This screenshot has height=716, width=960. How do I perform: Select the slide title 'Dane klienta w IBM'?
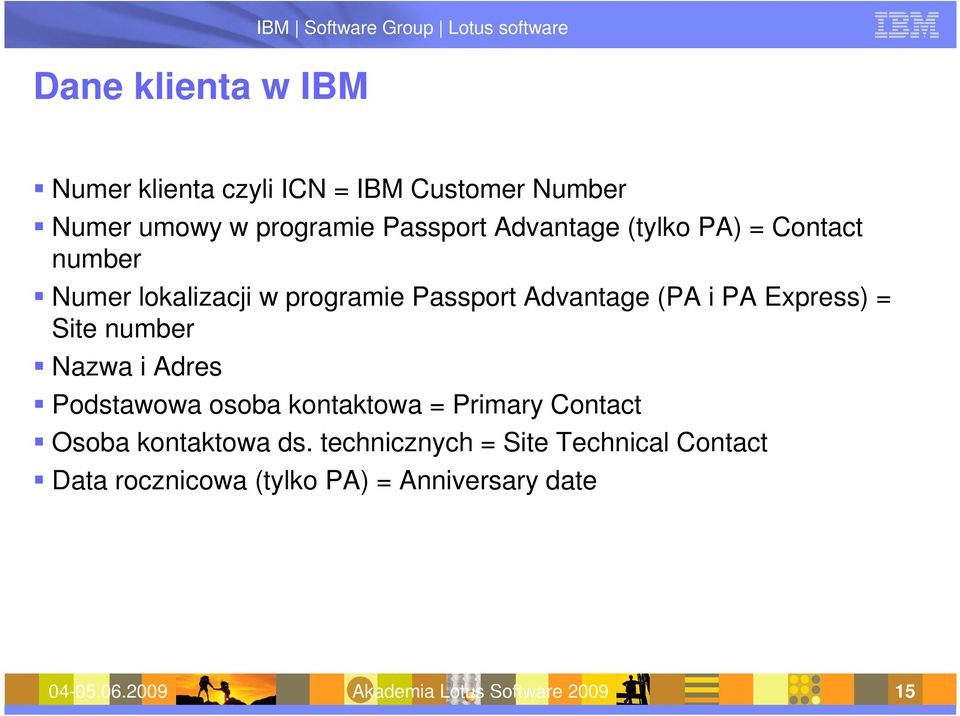[x=201, y=86]
